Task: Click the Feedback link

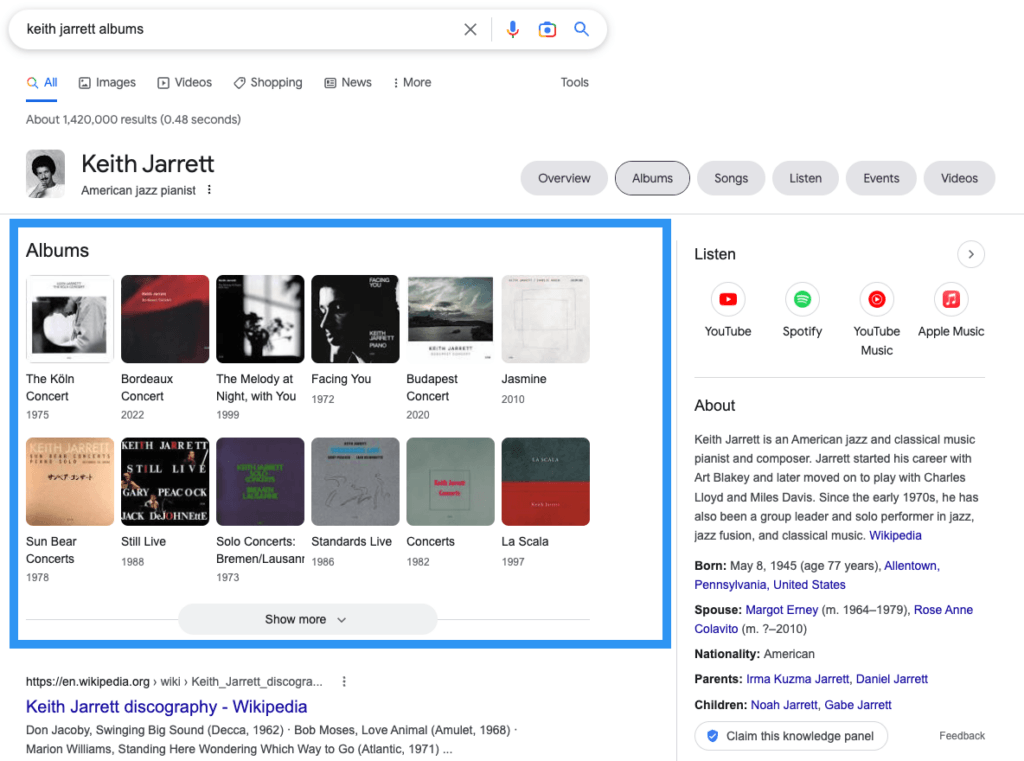Action: tap(962, 736)
